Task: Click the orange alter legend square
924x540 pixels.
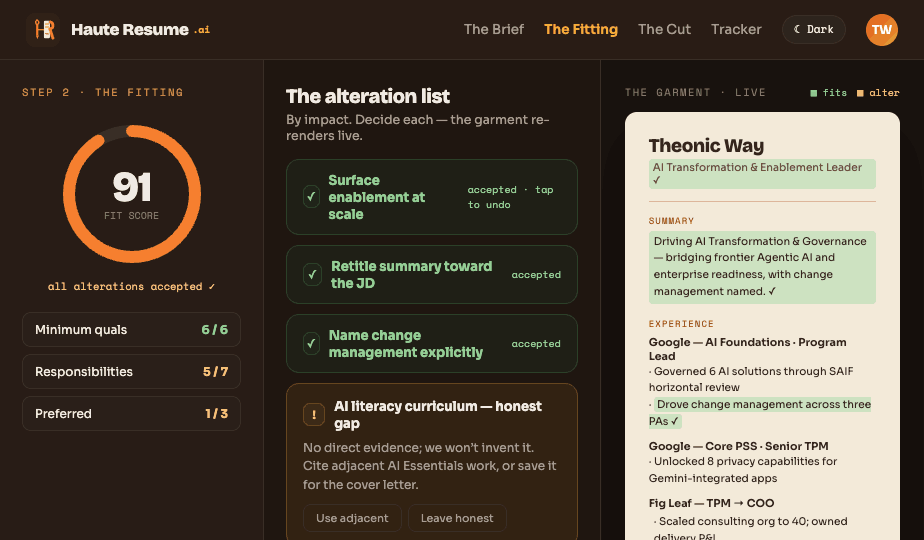Action: point(860,93)
